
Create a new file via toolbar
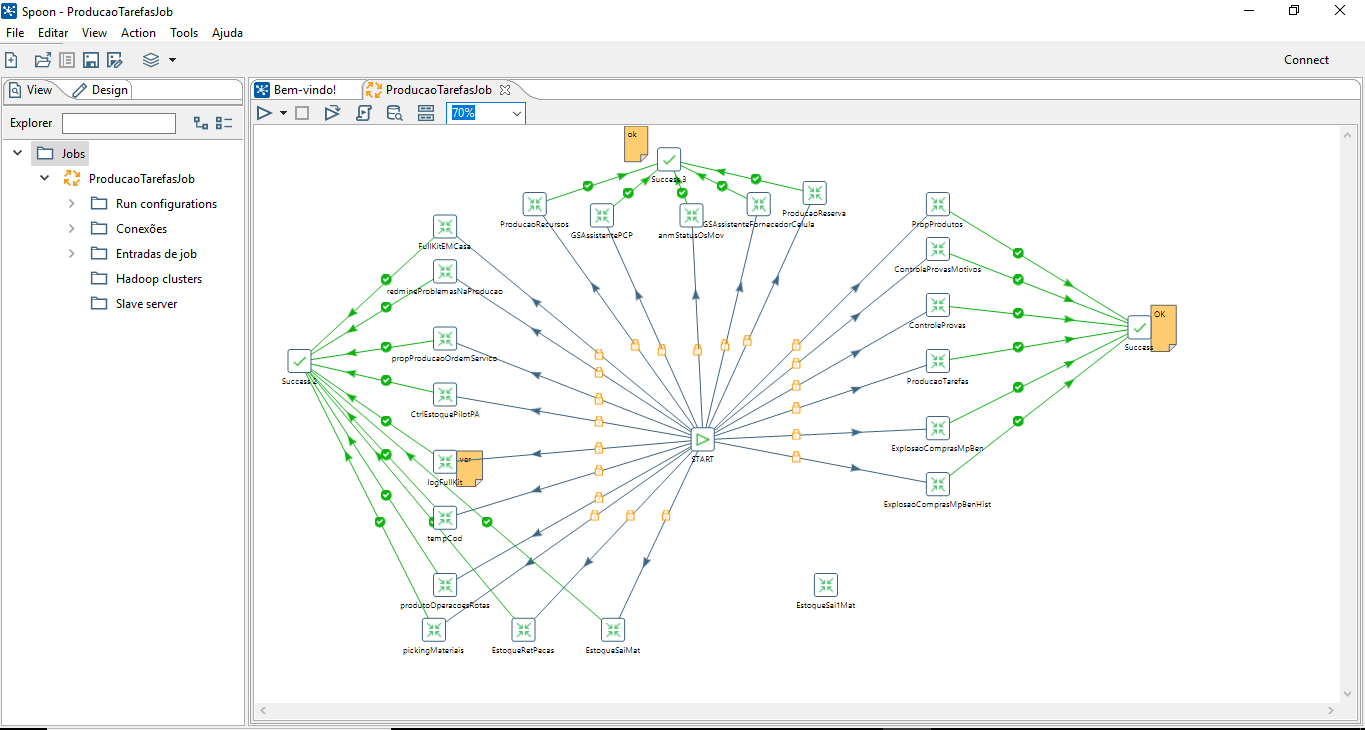[11, 59]
